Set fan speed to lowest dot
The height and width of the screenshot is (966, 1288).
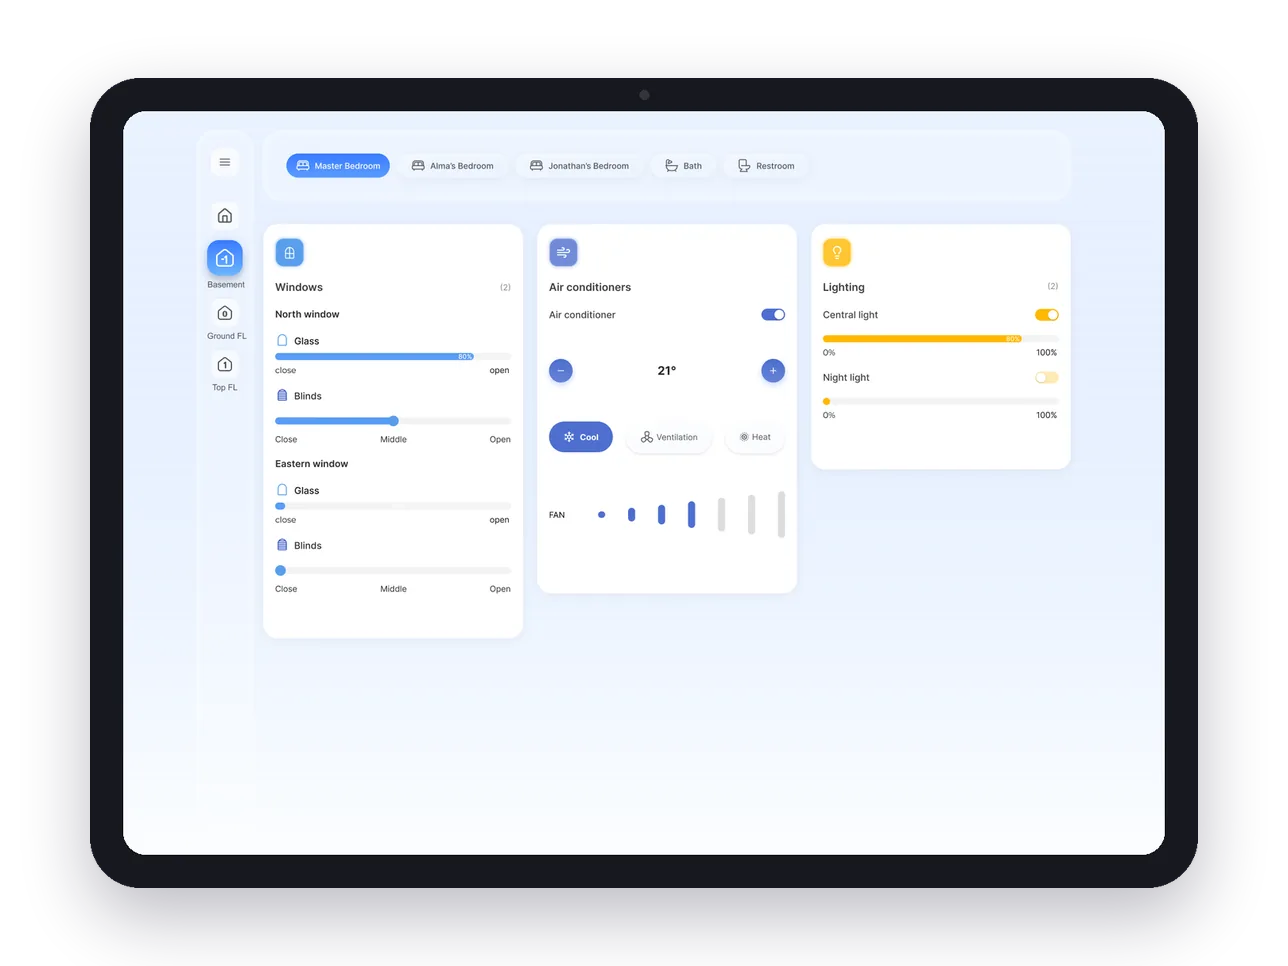[x=601, y=515]
